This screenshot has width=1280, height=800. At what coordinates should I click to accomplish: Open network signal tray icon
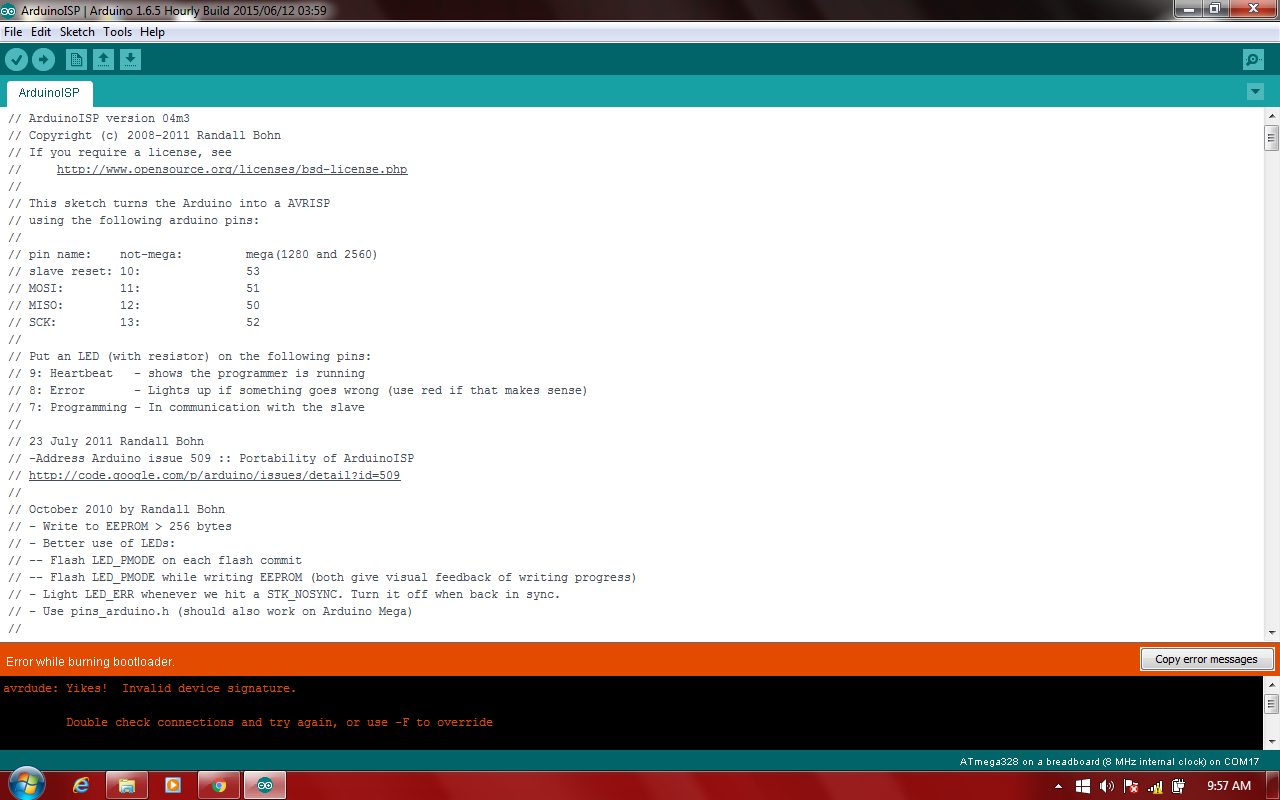coord(1155,786)
